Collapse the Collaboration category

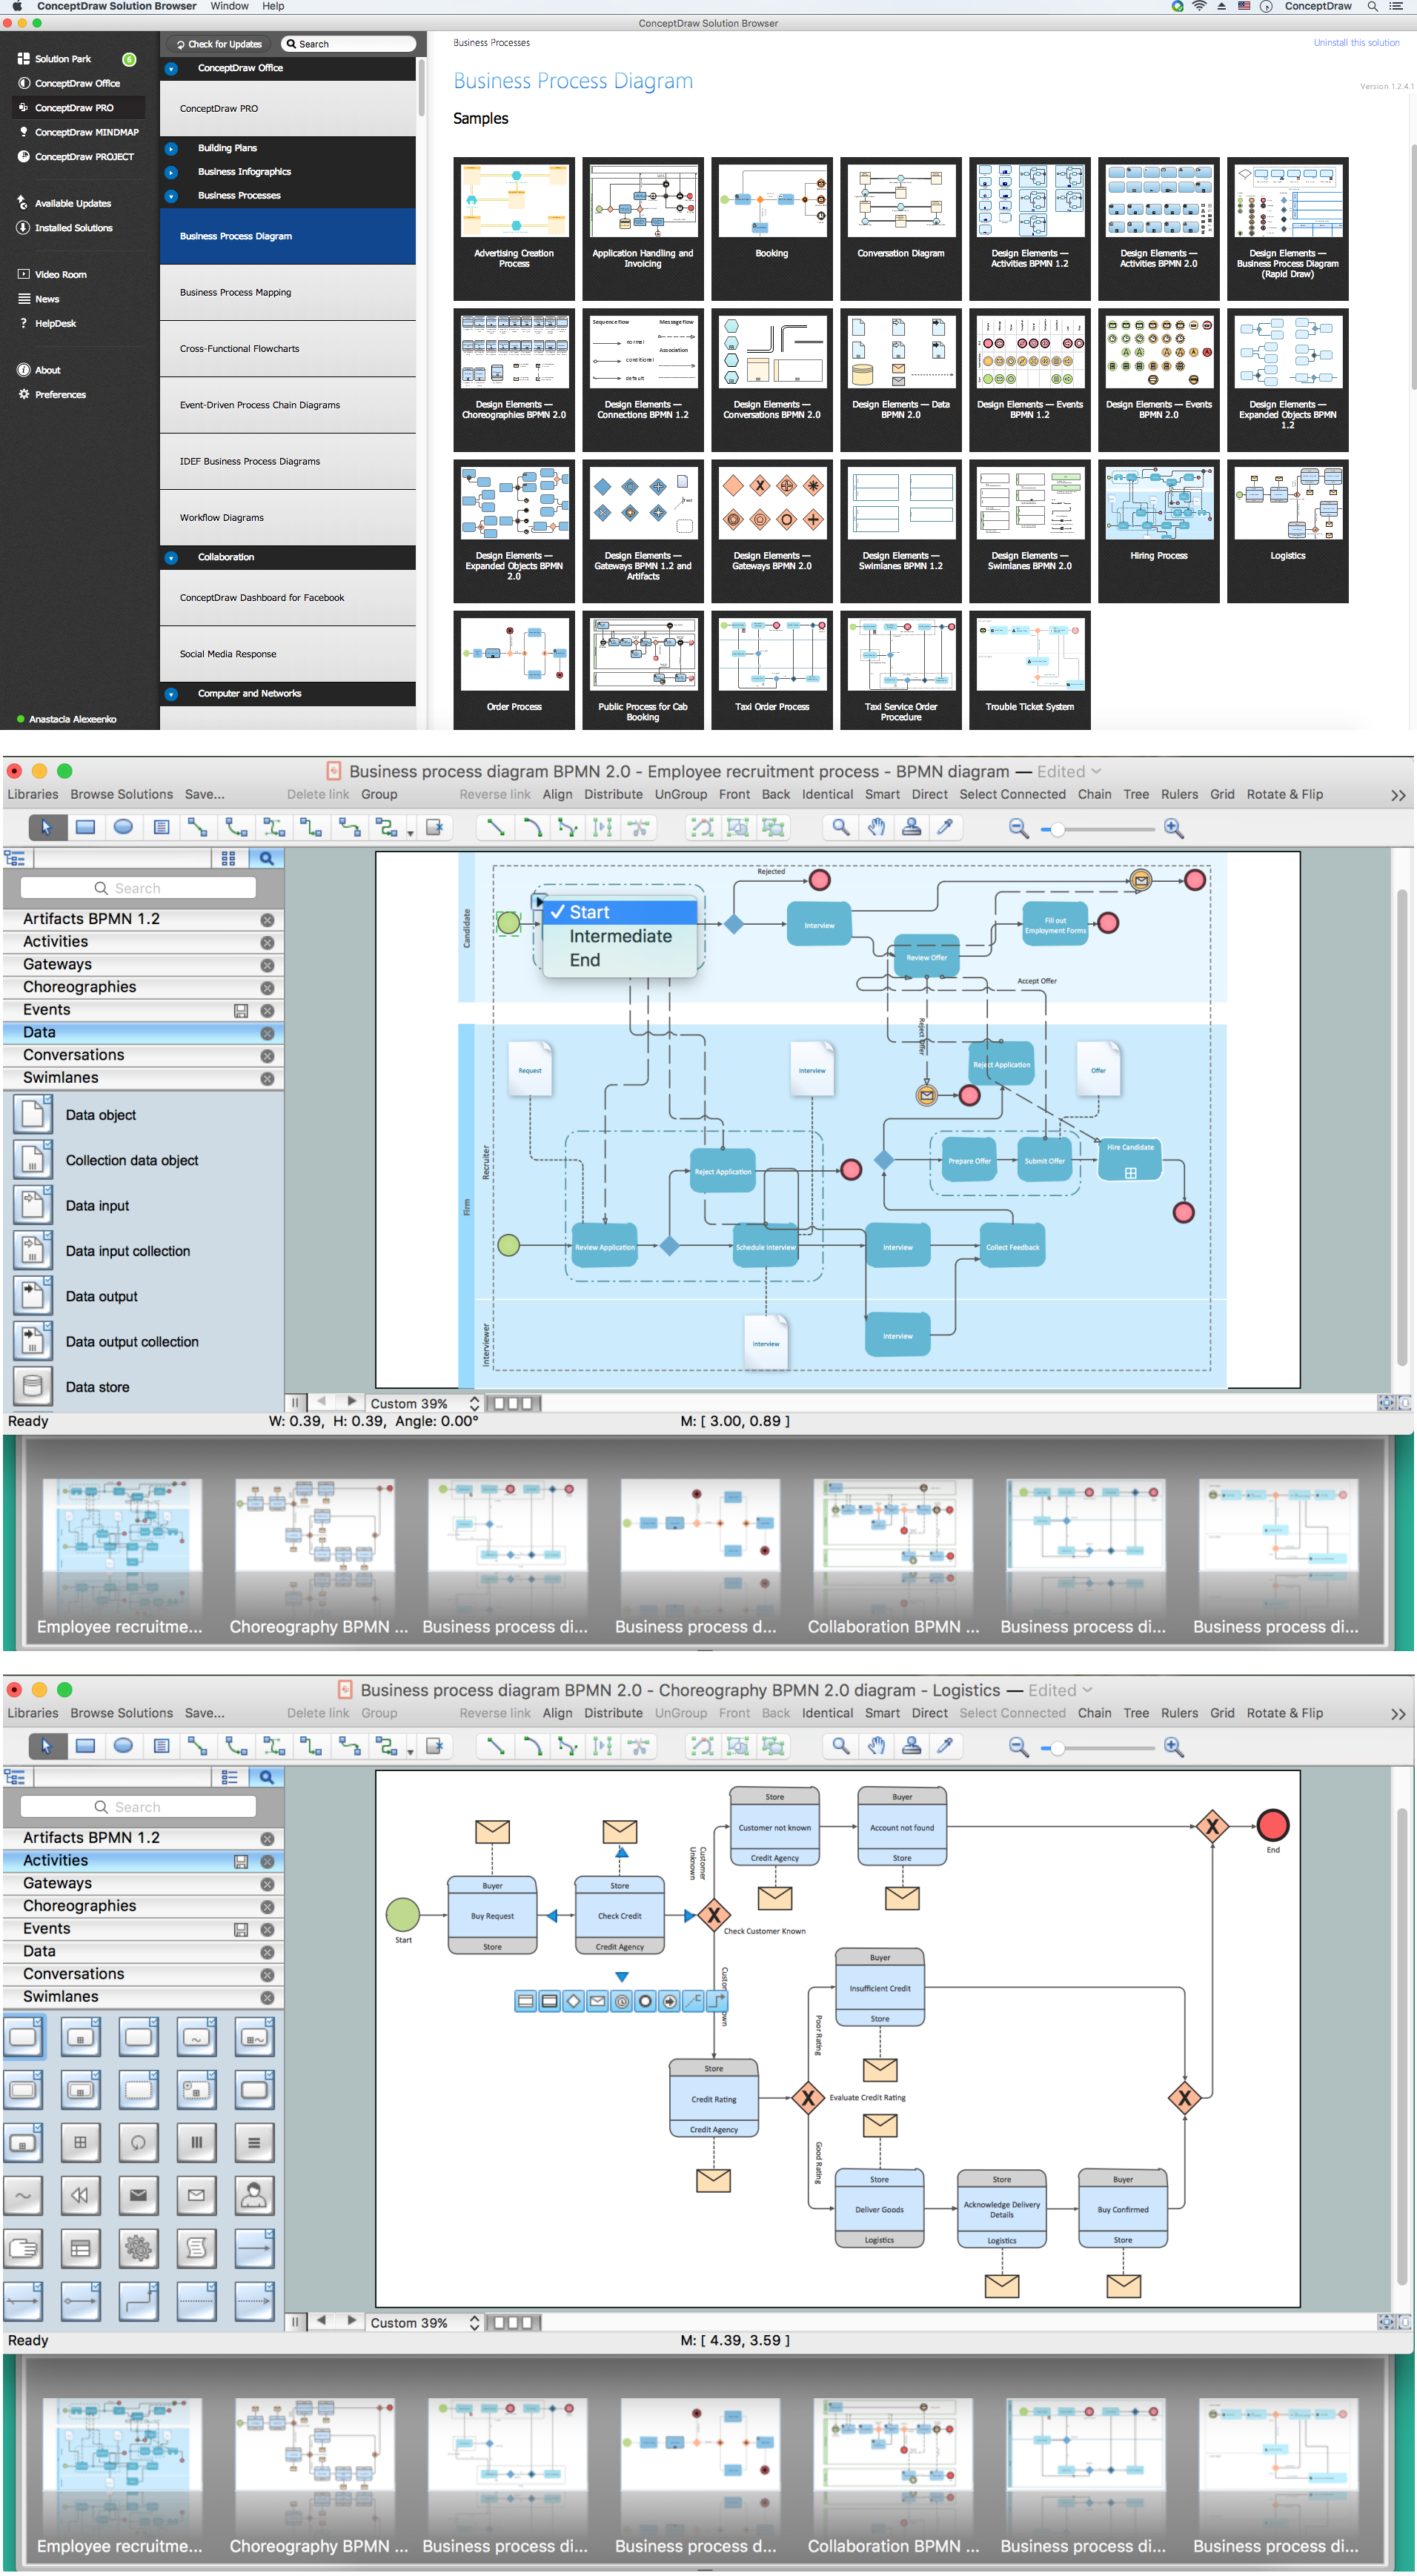point(171,558)
